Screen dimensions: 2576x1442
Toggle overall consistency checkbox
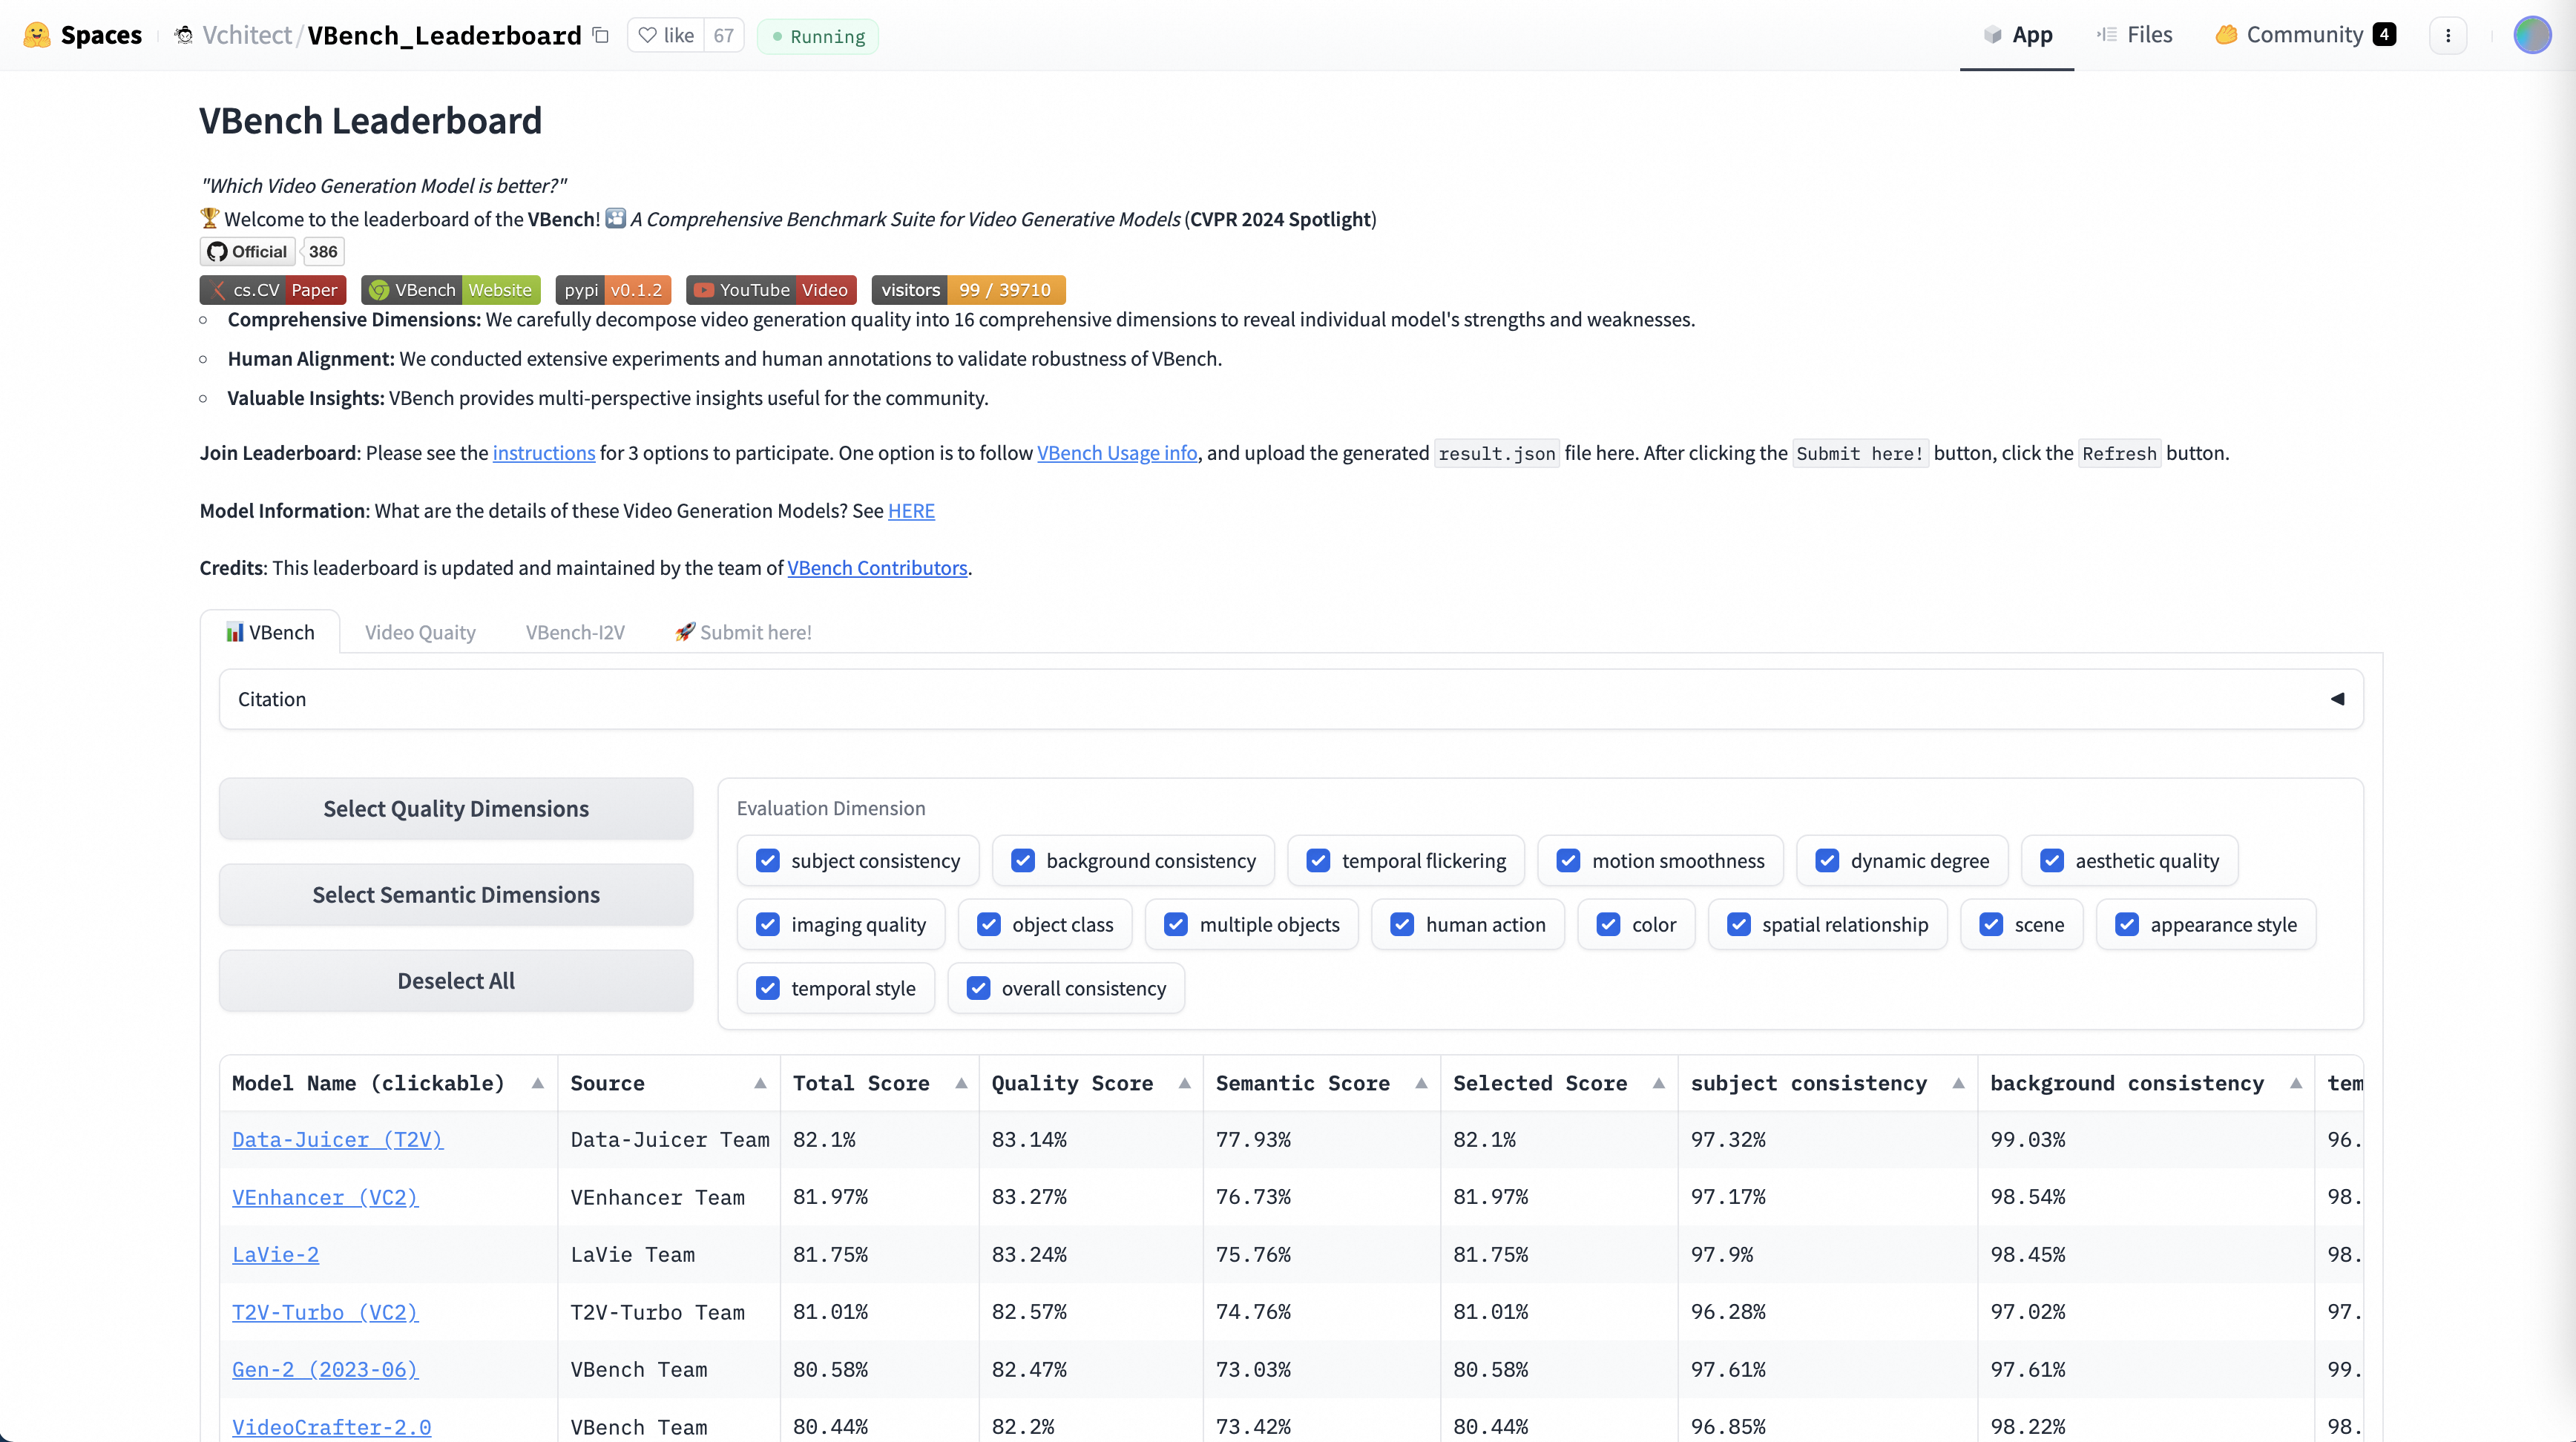(x=978, y=989)
